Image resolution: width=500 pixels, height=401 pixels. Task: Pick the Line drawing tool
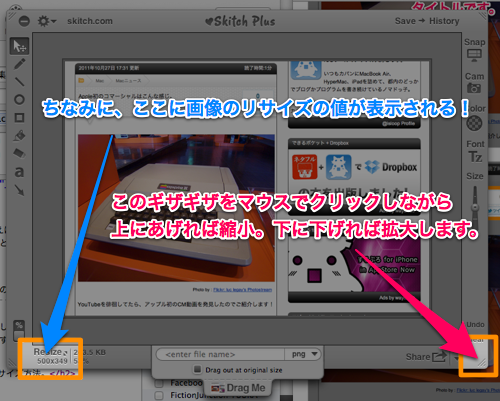click(19, 81)
